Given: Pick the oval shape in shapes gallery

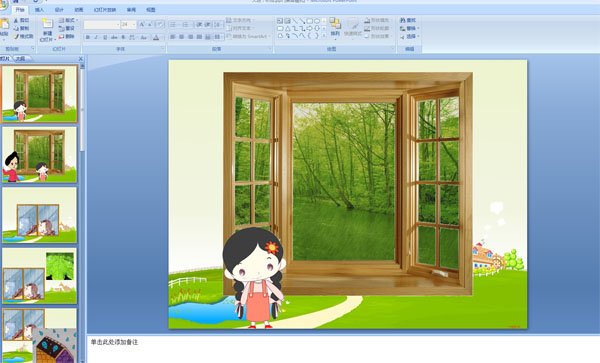Looking at the screenshot, I should (x=317, y=21).
